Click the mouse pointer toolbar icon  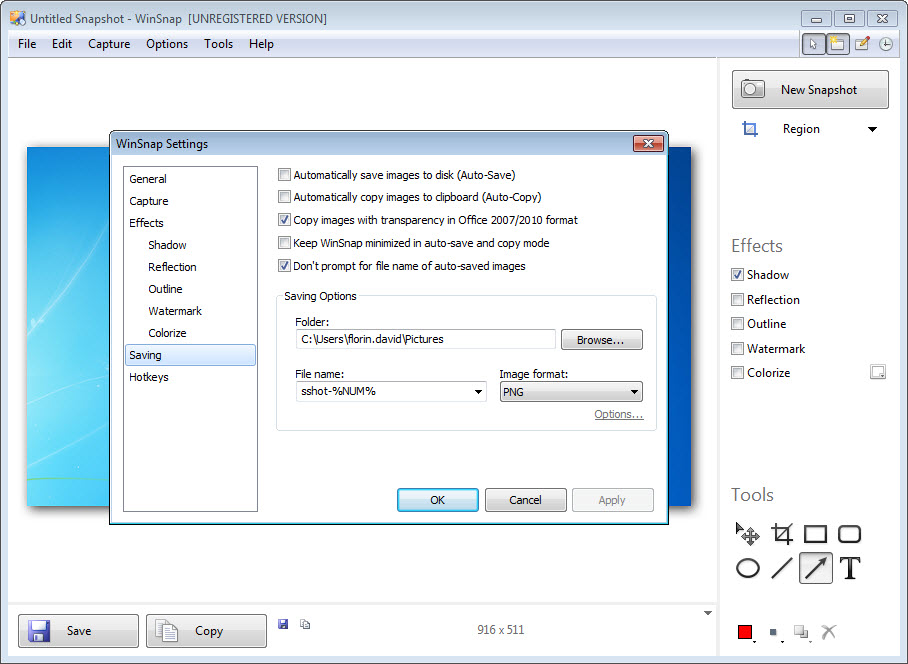coord(813,44)
